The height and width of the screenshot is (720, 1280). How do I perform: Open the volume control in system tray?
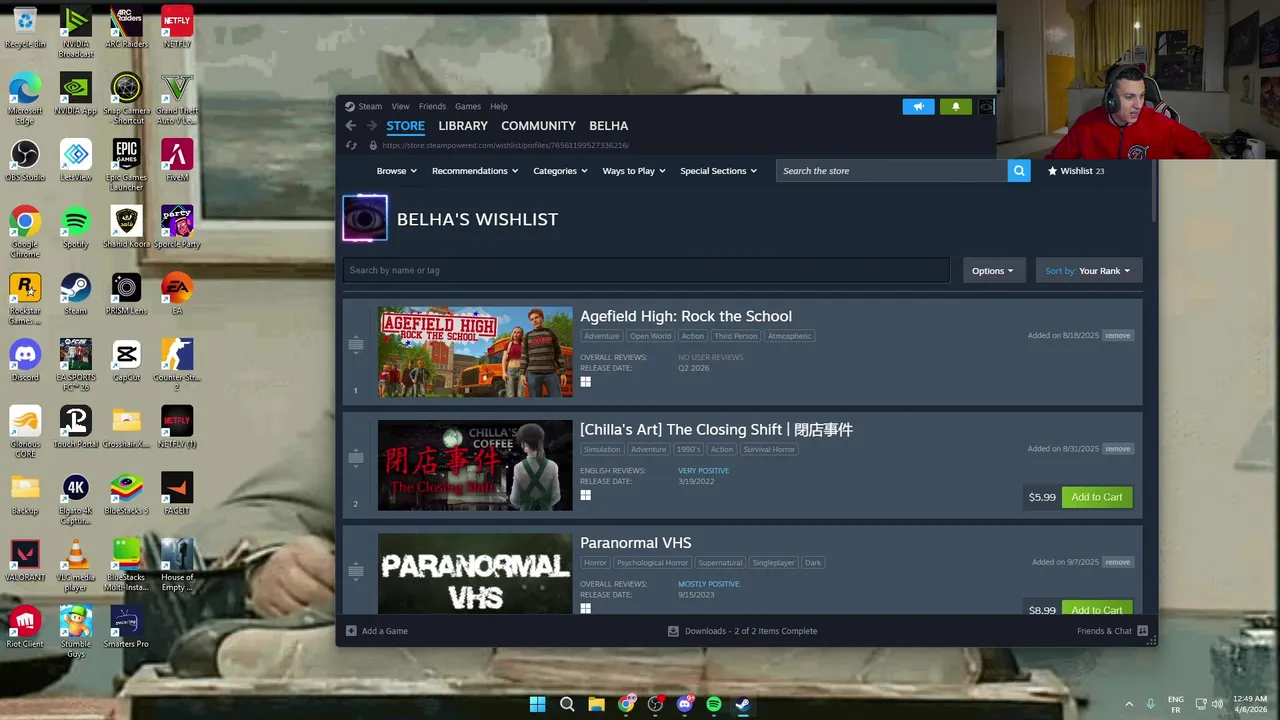(1218, 704)
